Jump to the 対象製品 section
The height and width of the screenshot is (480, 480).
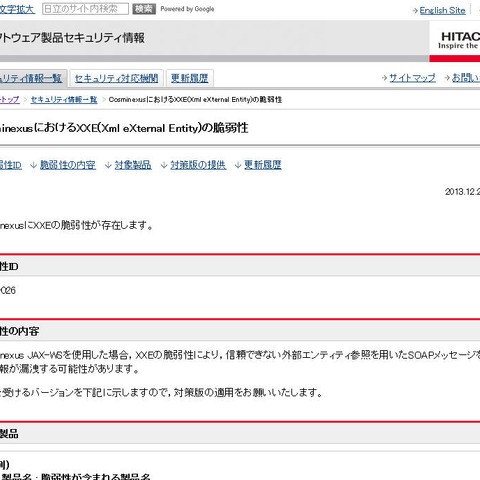pyautogui.click(x=133, y=165)
